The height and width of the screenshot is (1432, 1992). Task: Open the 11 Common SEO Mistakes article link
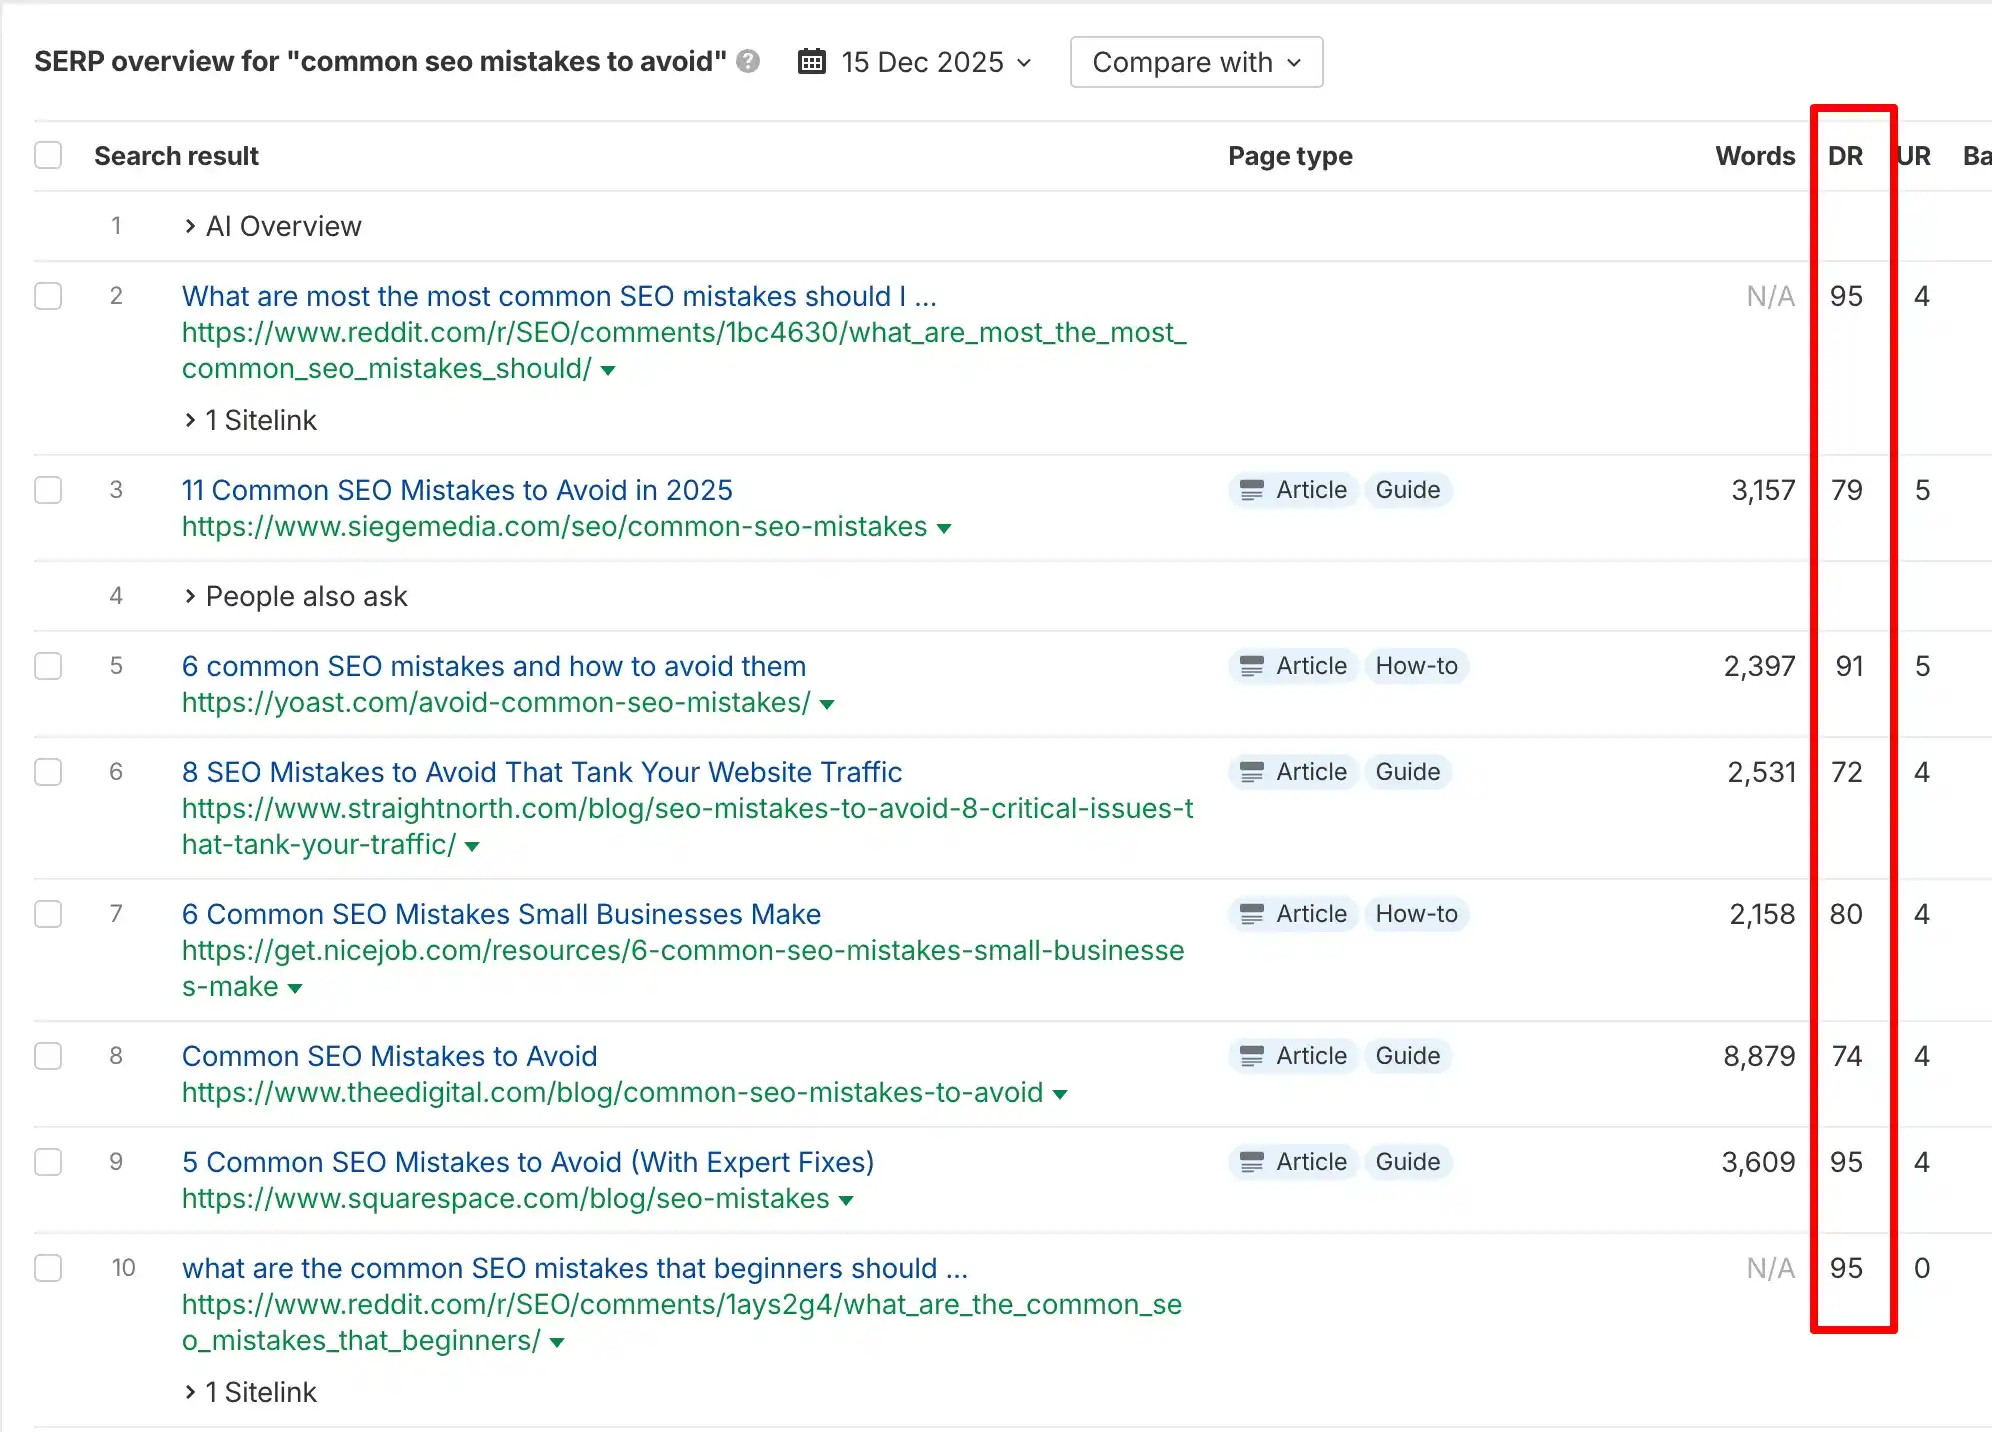pos(457,490)
